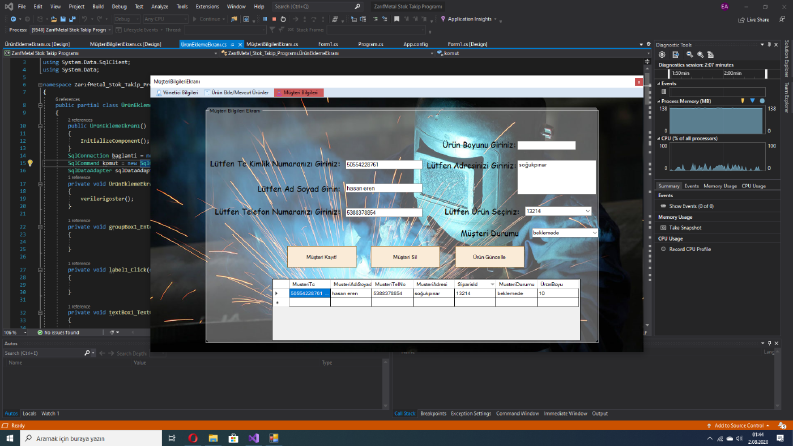Click the Restart debugging circular arrow icon
793x446 pixels.
(283, 19)
